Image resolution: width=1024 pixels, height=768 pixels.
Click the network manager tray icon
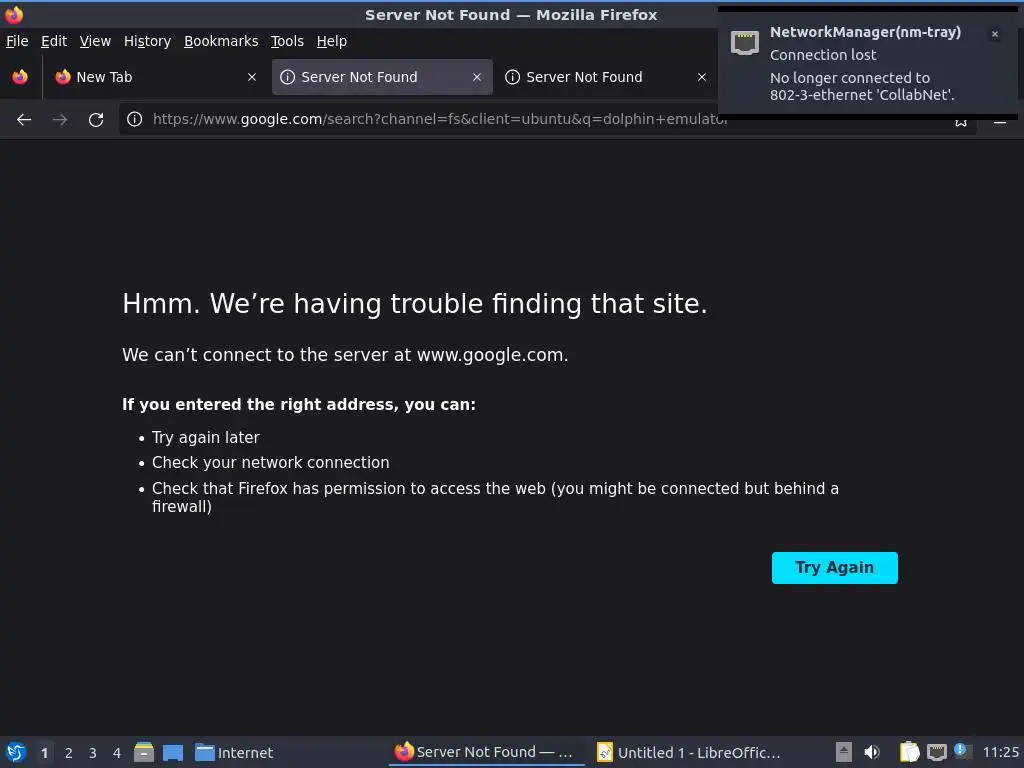click(937, 752)
